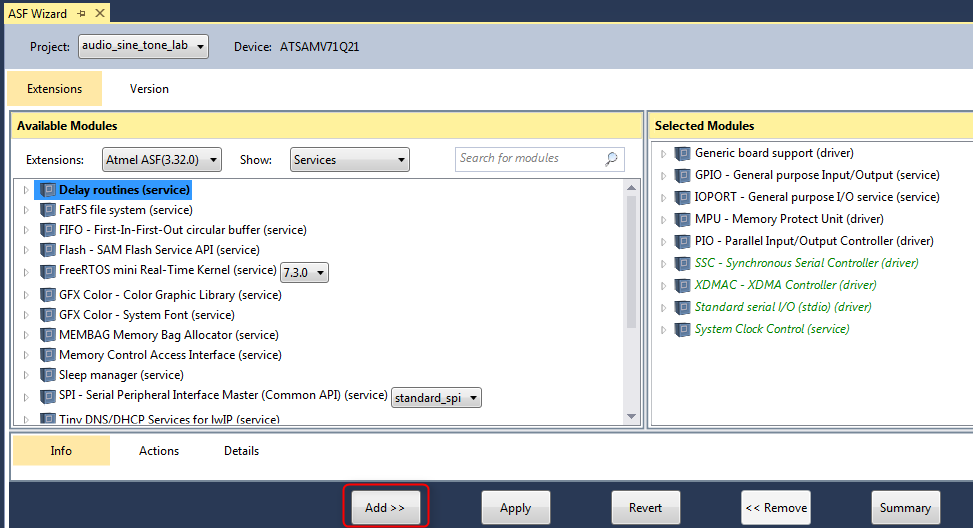Click the Search for modules field
The width and height of the screenshot is (973, 528).
click(530, 159)
